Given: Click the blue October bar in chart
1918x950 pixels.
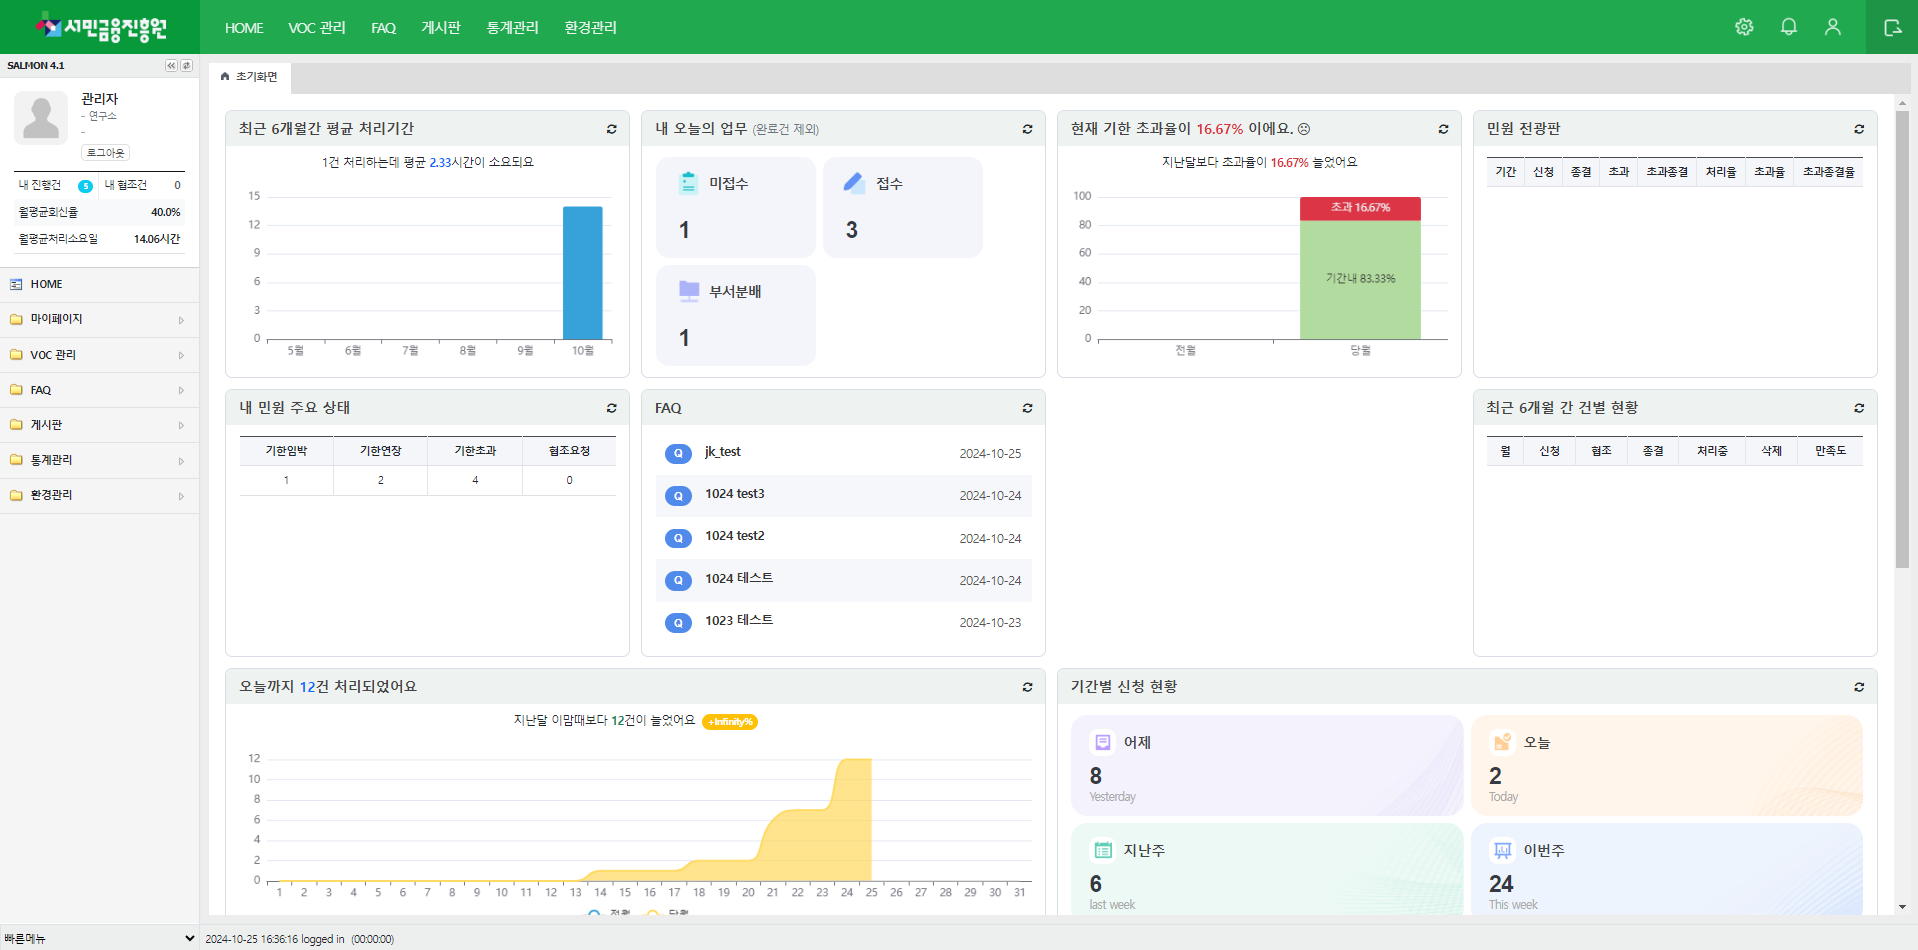Looking at the screenshot, I should (582, 273).
